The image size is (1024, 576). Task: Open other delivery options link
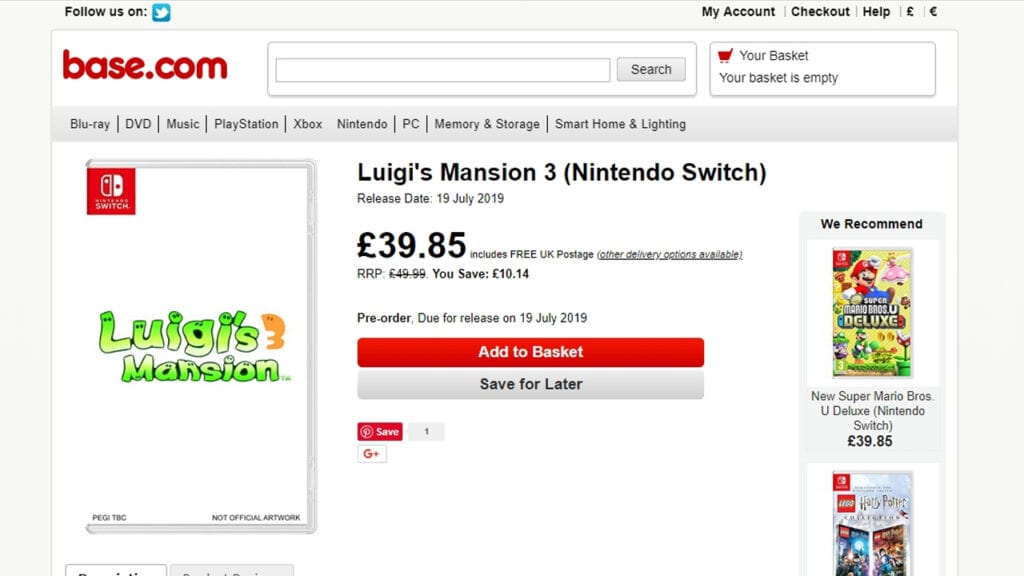[x=669, y=255]
